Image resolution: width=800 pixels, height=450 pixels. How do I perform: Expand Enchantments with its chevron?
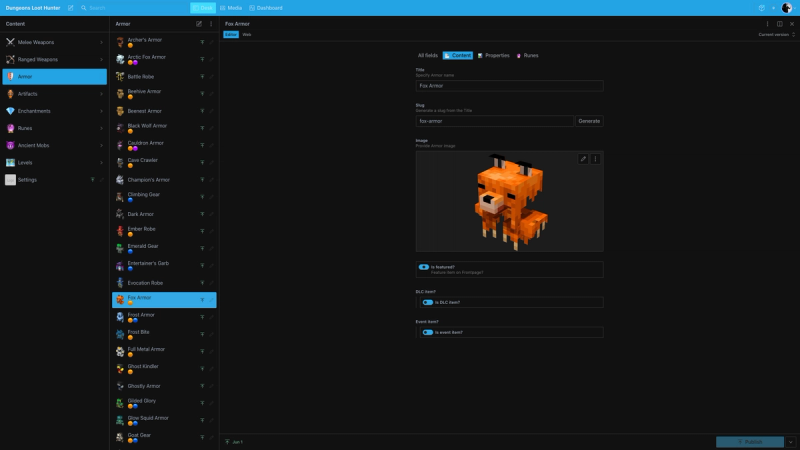point(101,111)
